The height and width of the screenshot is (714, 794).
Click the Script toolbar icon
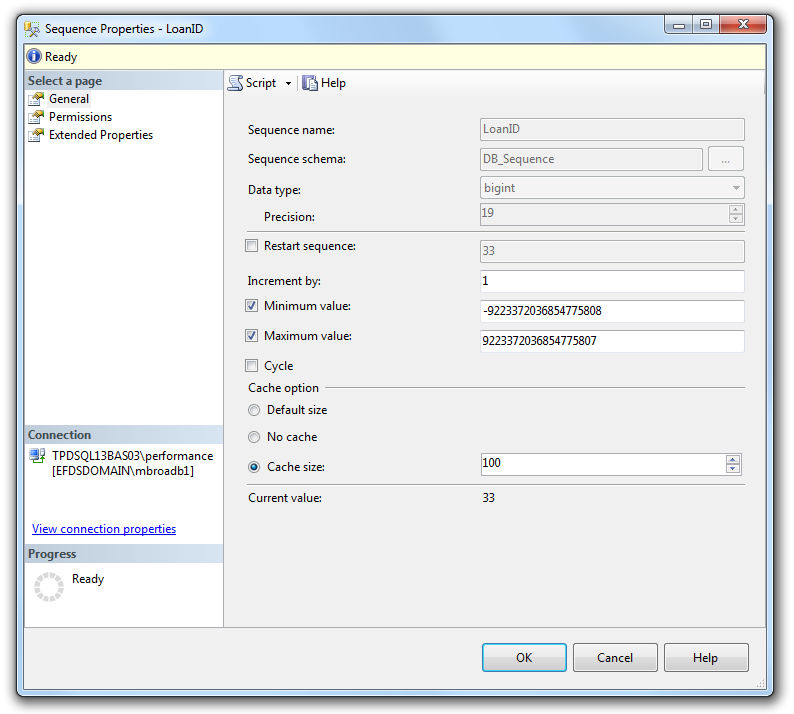click(235, 83)
